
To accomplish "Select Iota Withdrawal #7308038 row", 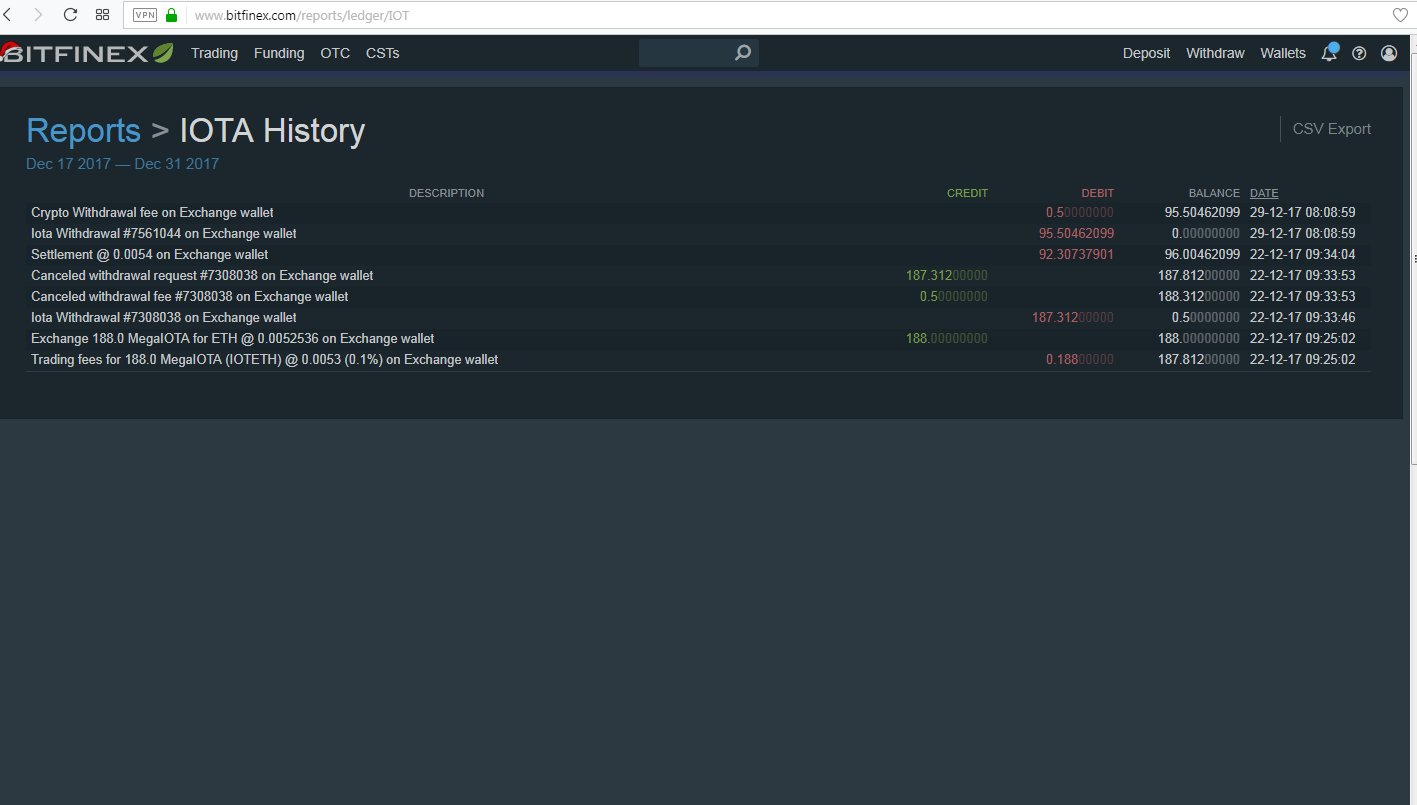I will click(x=698, y=318).
